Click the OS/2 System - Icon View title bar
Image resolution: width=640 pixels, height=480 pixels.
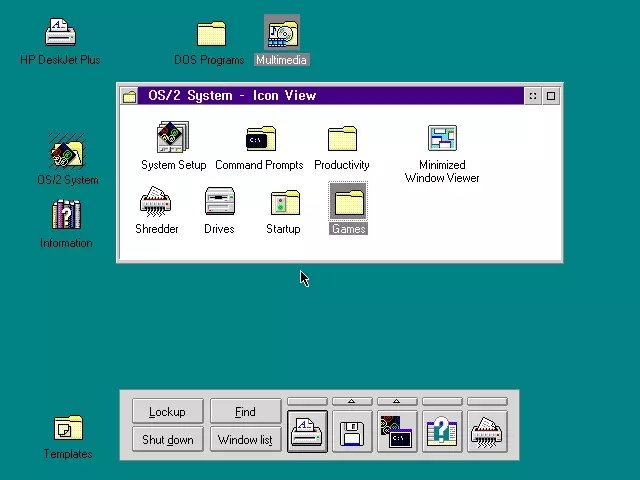click(x=330, y=96)
